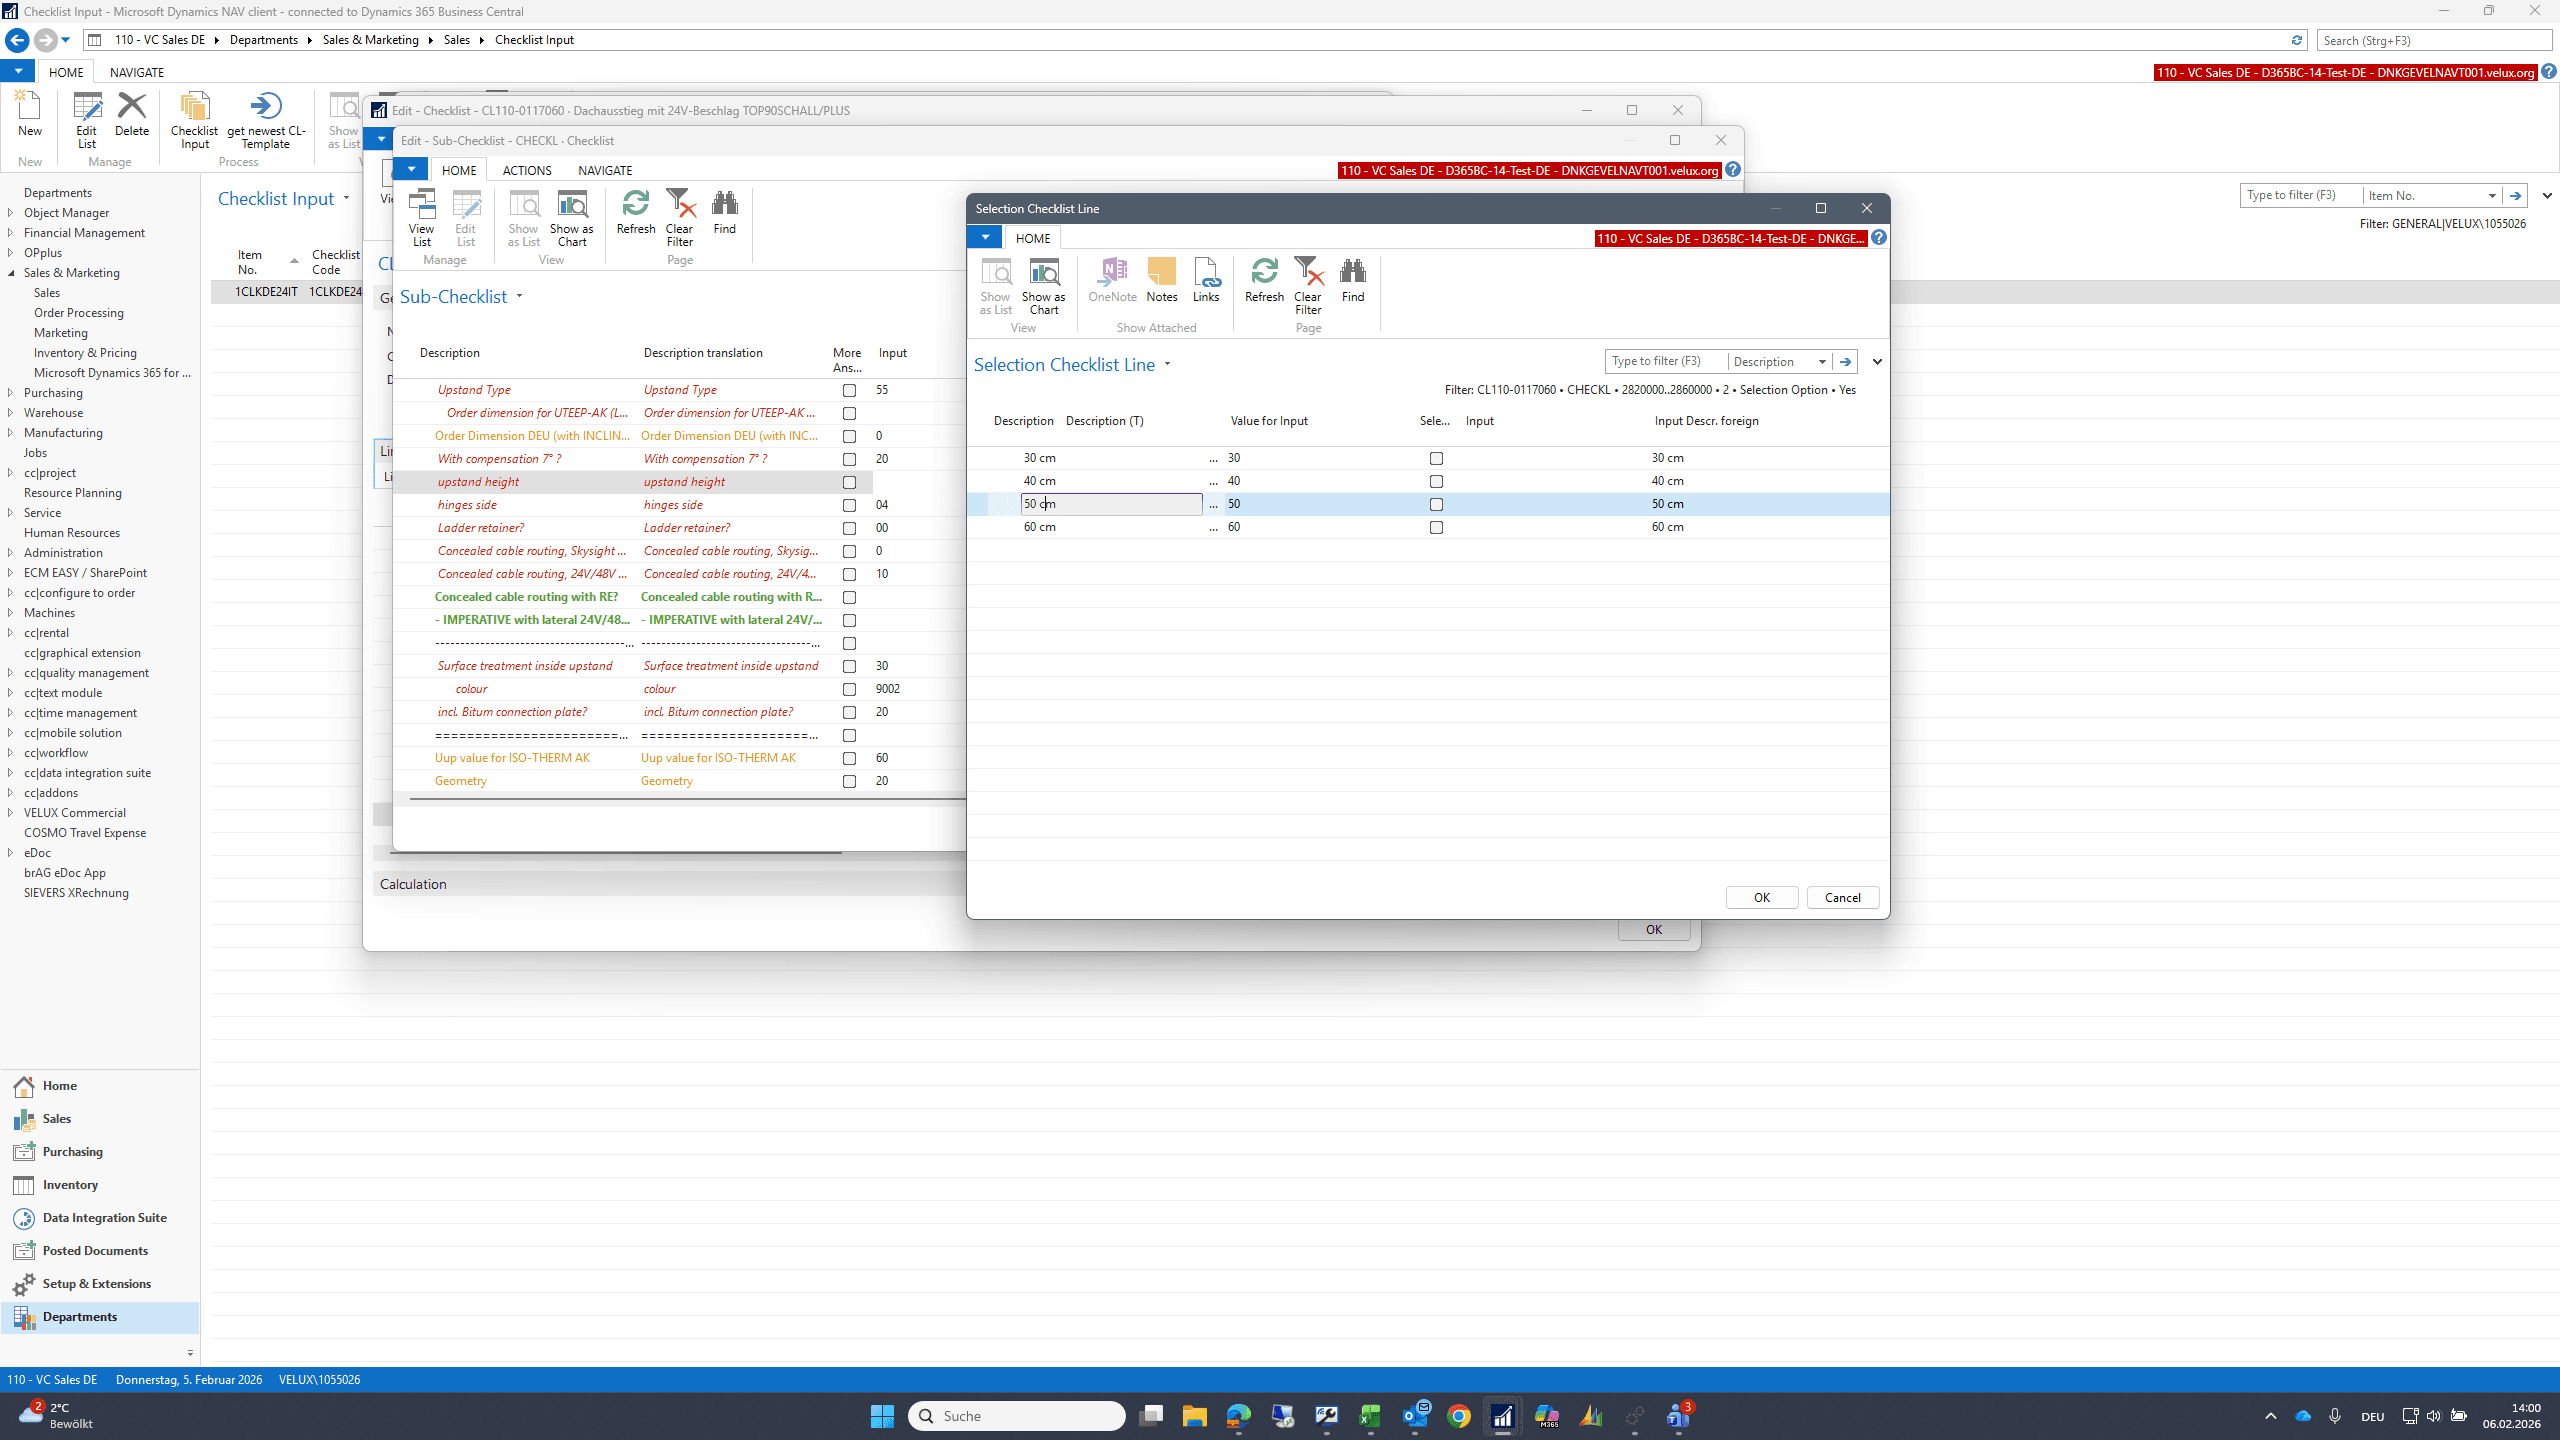Open Selection Checklist Line title dropdown arrow
Viewport: 2560px width, 1440px height.
click(x=1167, y=364)
